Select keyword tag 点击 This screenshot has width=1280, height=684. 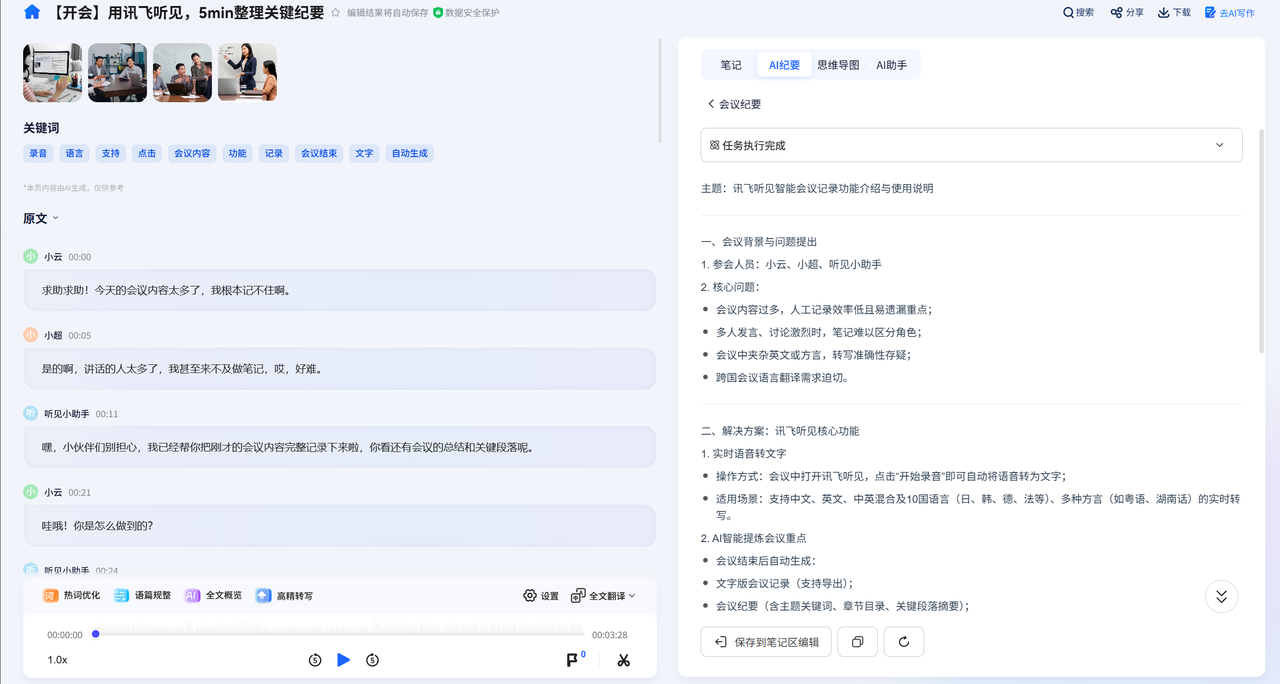[147, 153]
